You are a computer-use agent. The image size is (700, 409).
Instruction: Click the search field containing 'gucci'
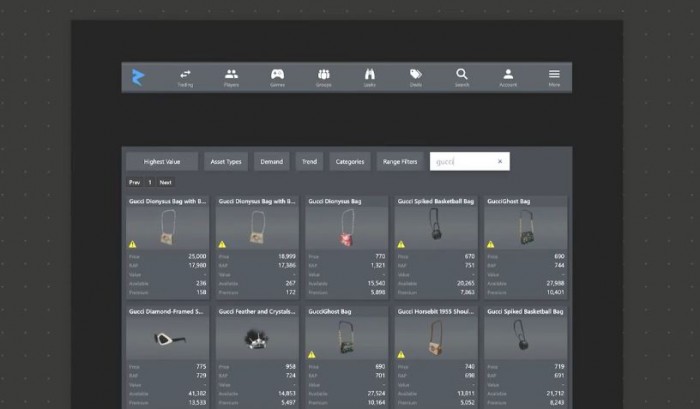[x=462, y=161]
